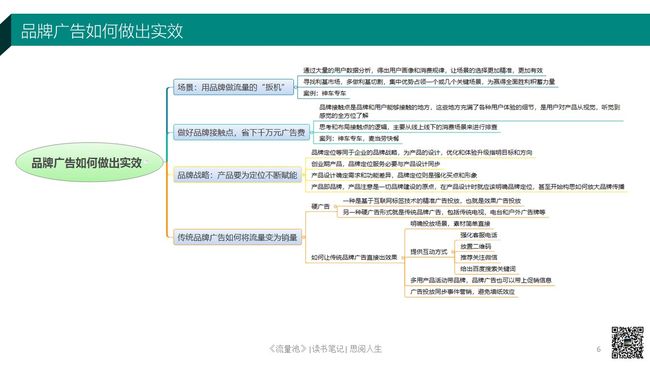Screen dimensions: 650x366
Task: Click the line starting 思考和布局接触点的逻辑
Action: tap(408, 127)
